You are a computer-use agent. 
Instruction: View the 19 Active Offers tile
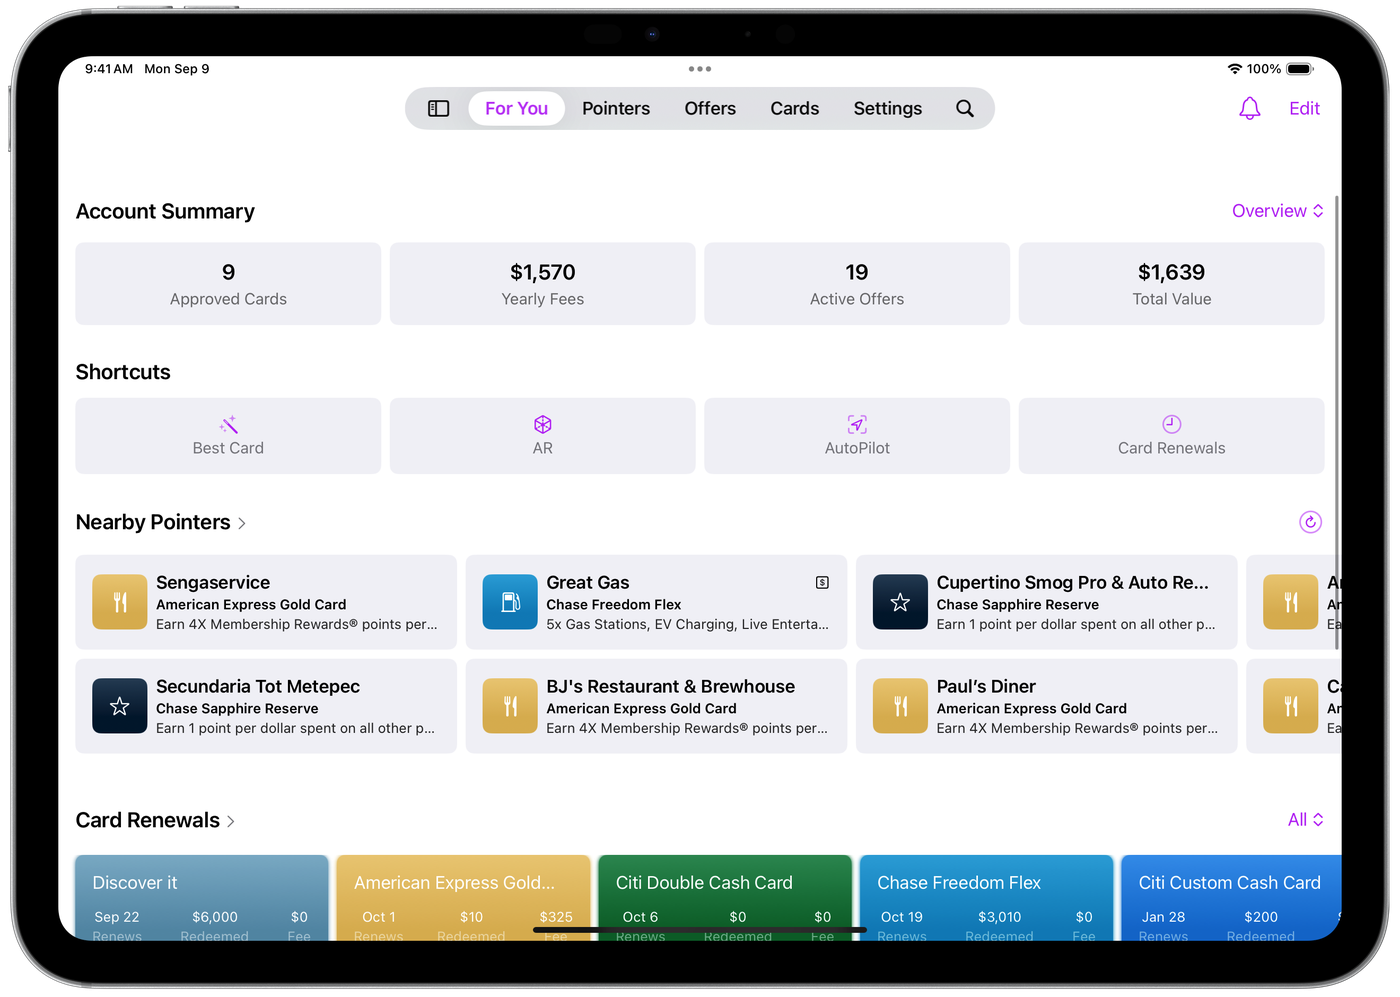point(857,284)
